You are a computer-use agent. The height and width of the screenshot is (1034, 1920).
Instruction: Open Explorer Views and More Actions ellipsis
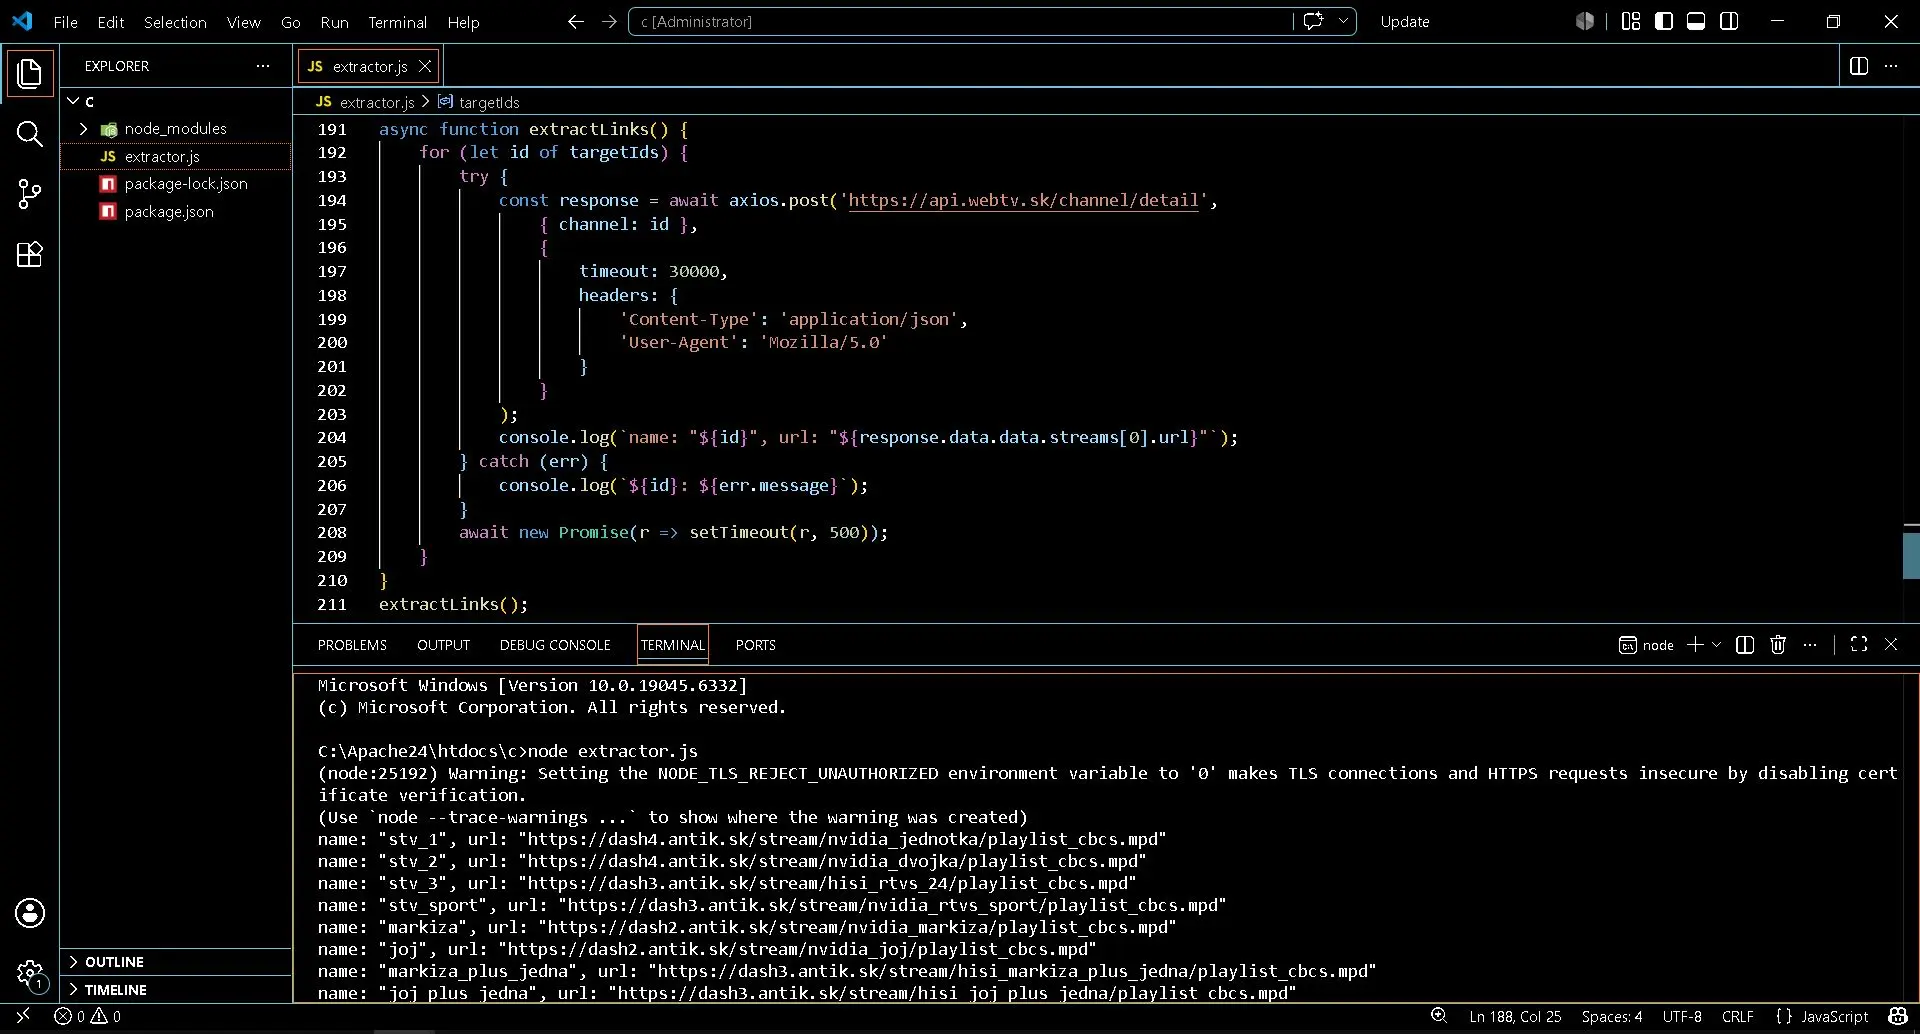(263, 66)
